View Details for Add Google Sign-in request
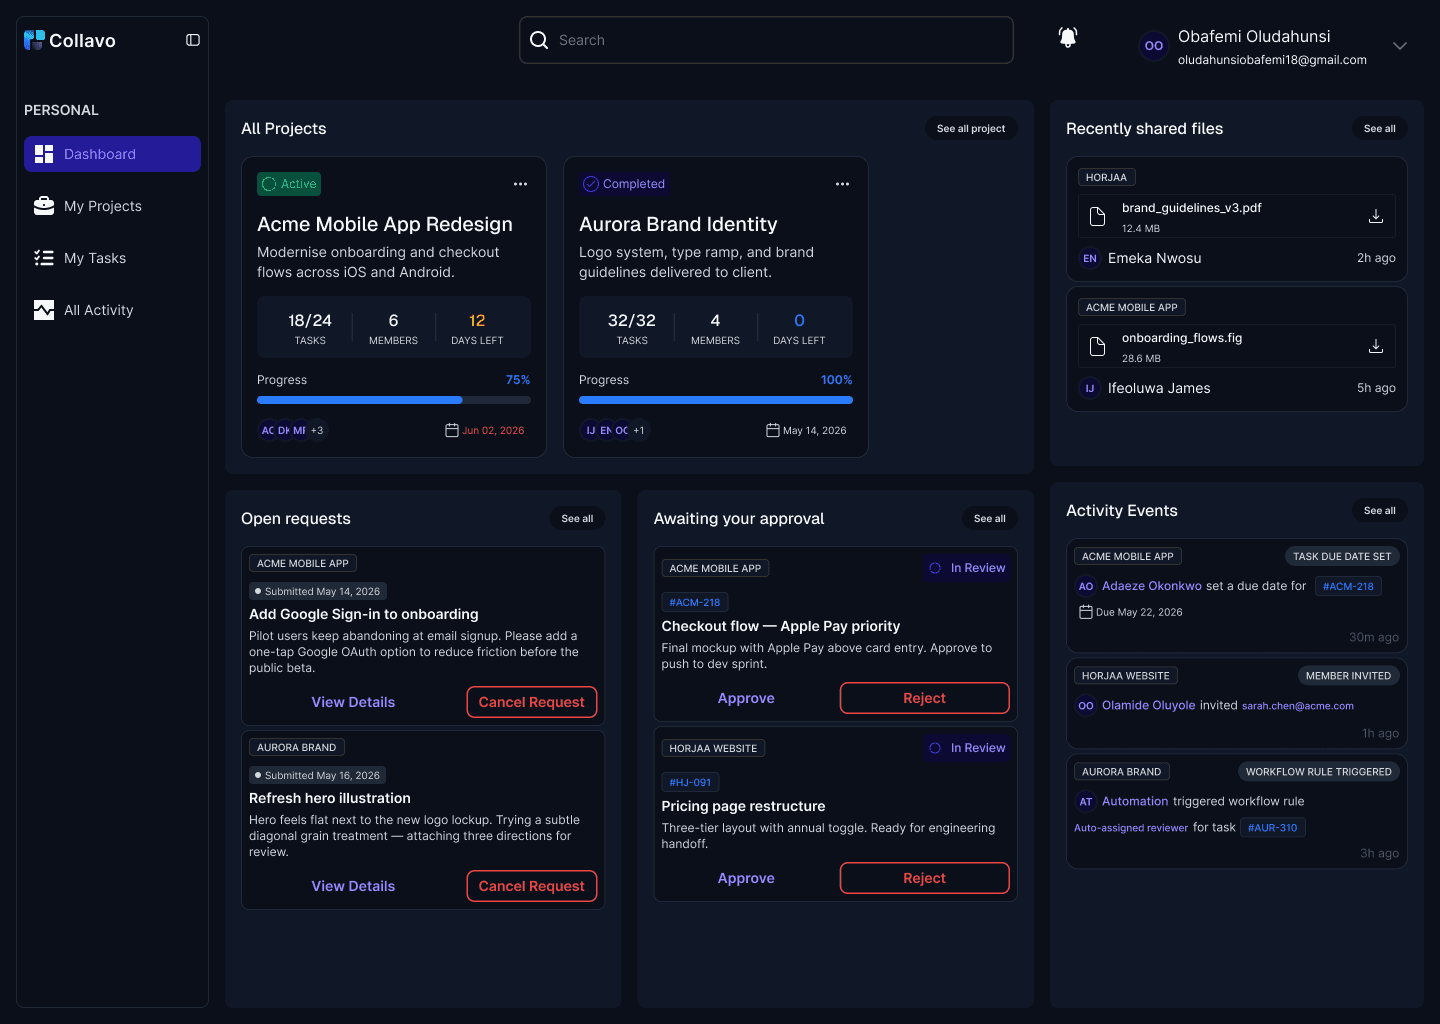The image size is (1440, 1024). click(353, 702)
